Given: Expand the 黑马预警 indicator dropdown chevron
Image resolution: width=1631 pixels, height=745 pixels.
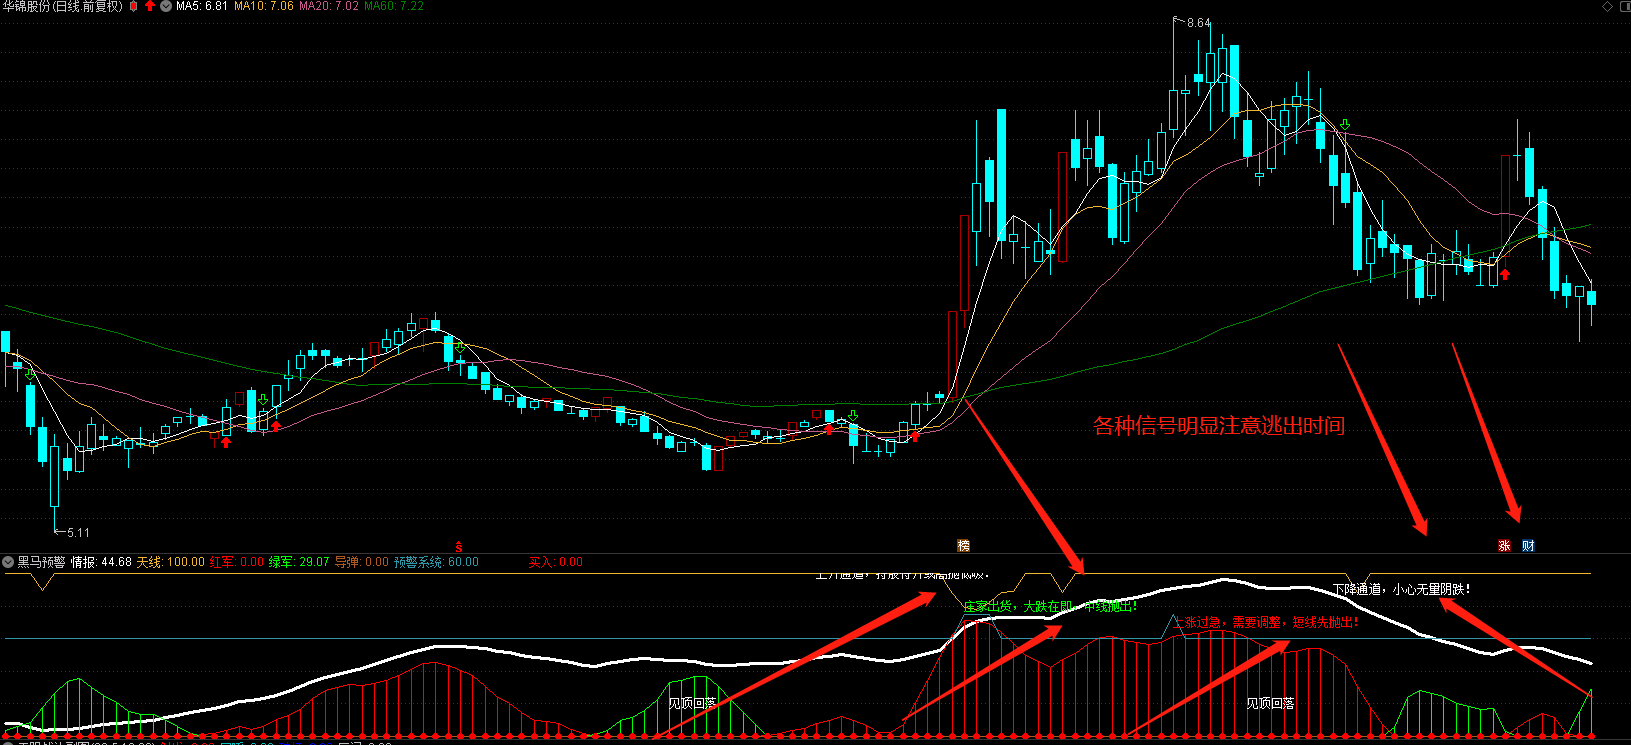Looking at the screenshot, I should coord(8,562).
